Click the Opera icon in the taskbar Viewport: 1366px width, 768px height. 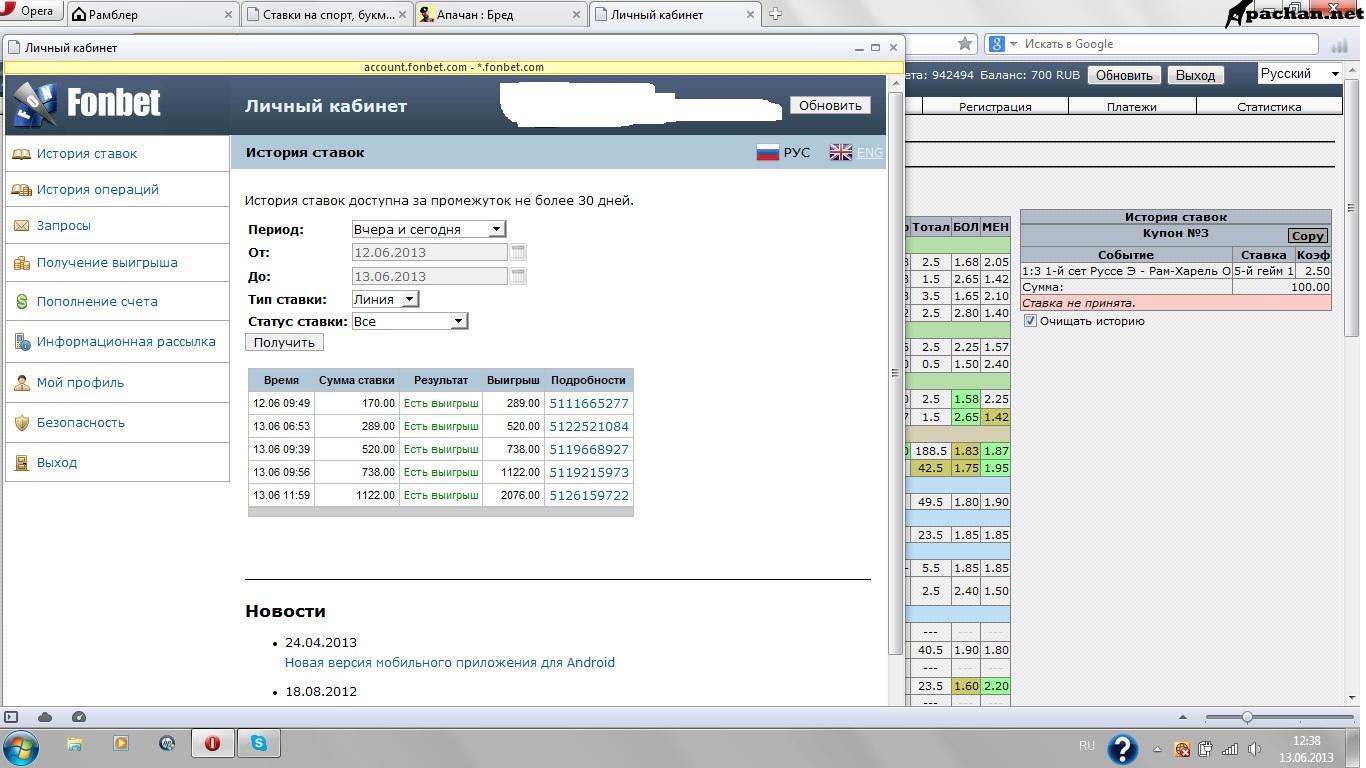click(212, 743)
